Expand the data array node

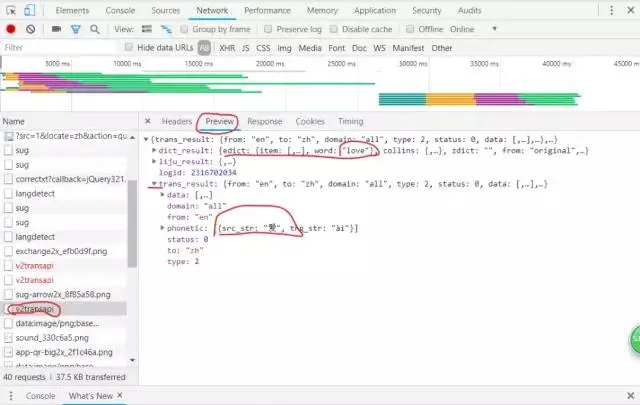pyautogui.click(x=162, y=195)
